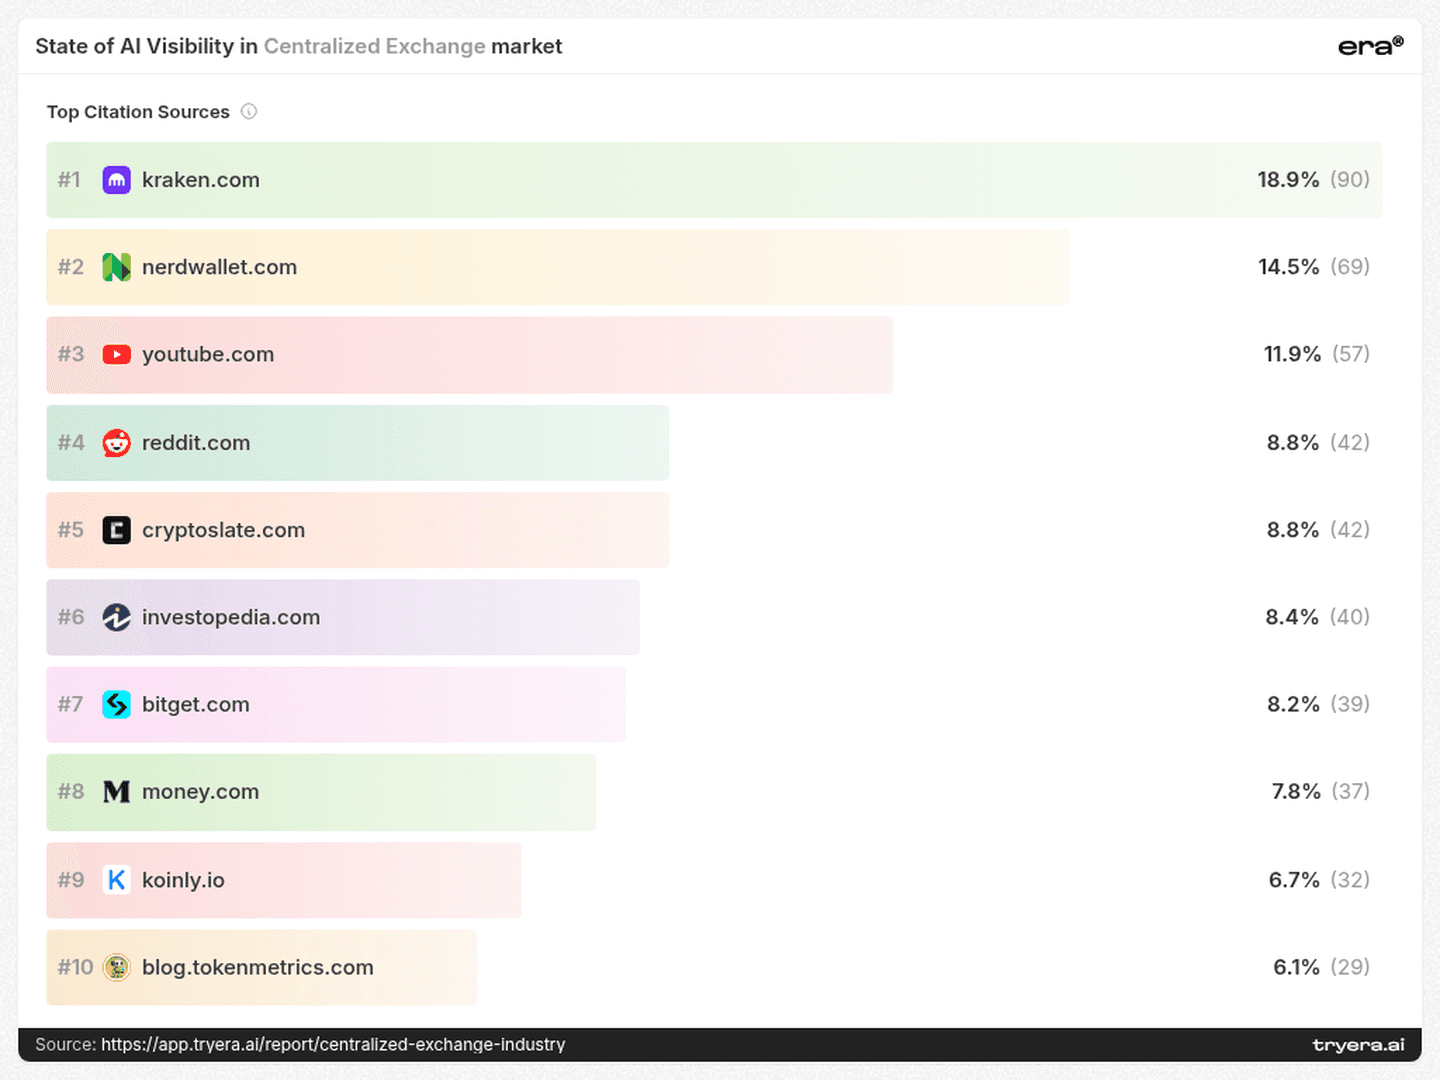Click the 7.8% share value
This screenshot has height=1080, width=1440.
click(1297, 792)
